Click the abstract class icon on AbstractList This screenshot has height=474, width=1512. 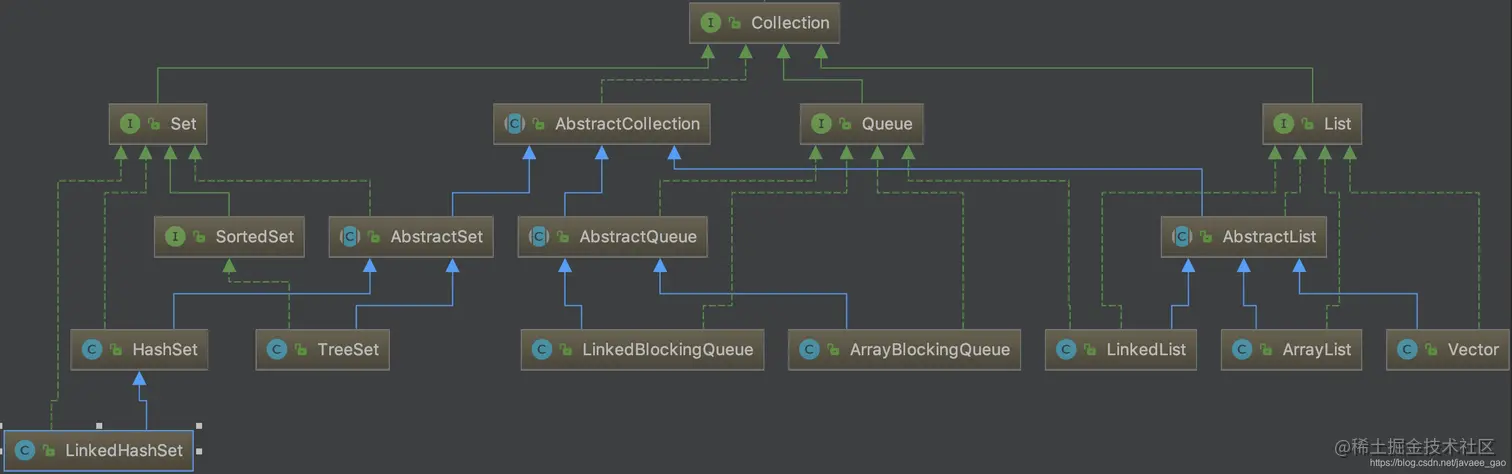click(1182, 237)
